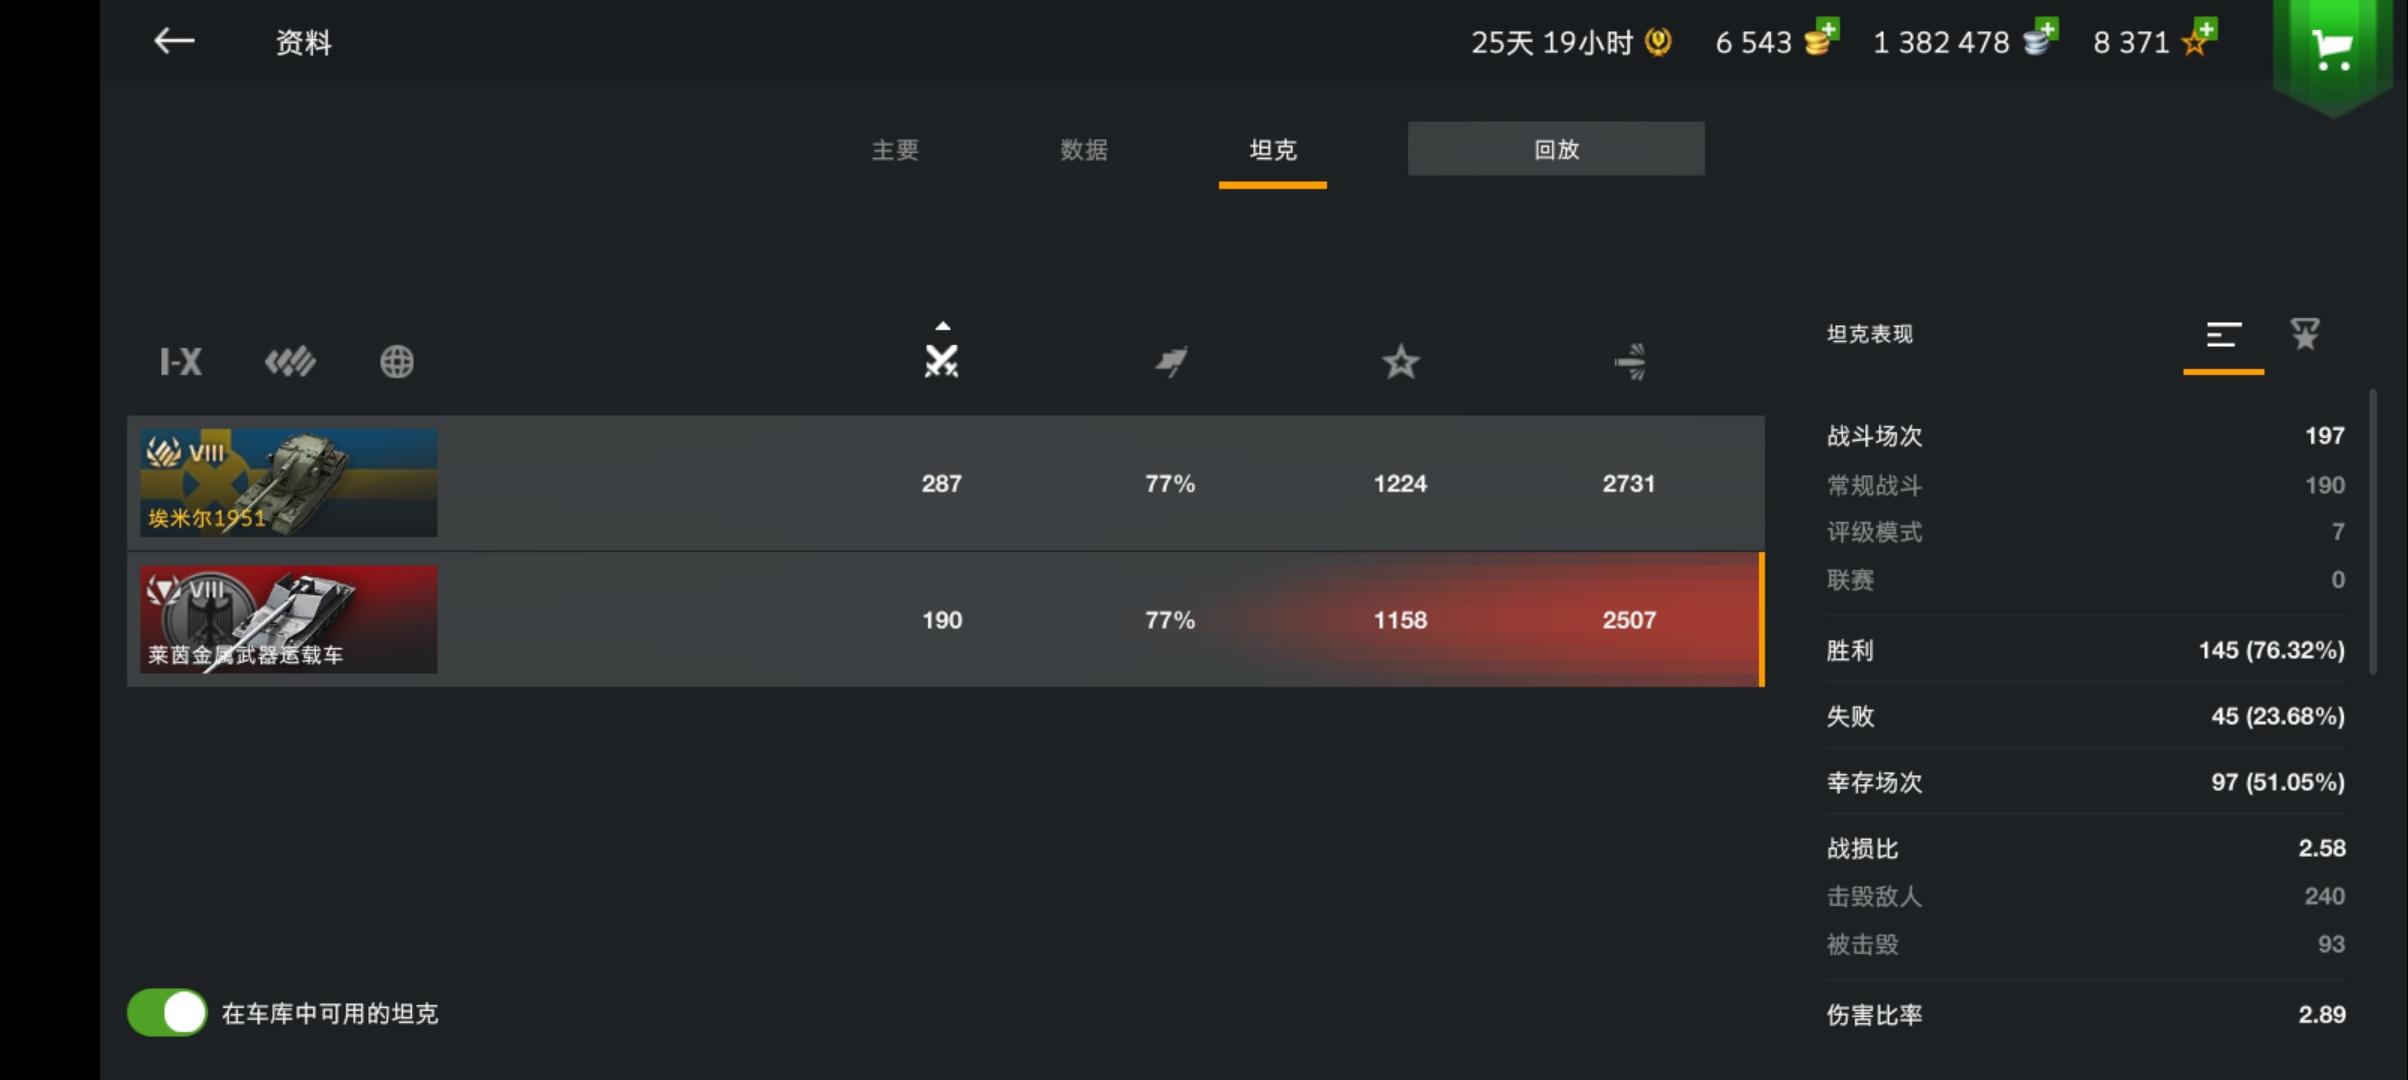Open the shop cart
The height and width of the screenshot is (1080, 2408).
pyautogui.click(x=2333, y=50)
